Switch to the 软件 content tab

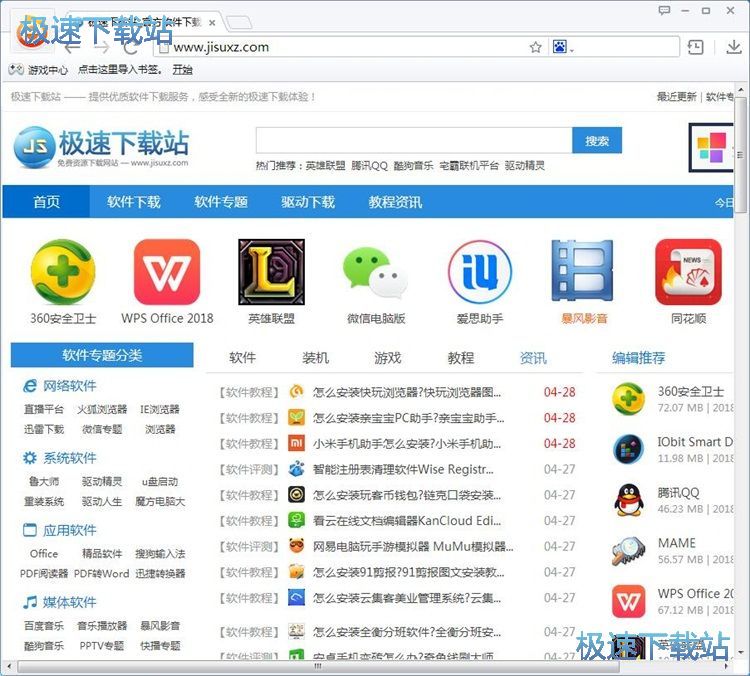242,358
